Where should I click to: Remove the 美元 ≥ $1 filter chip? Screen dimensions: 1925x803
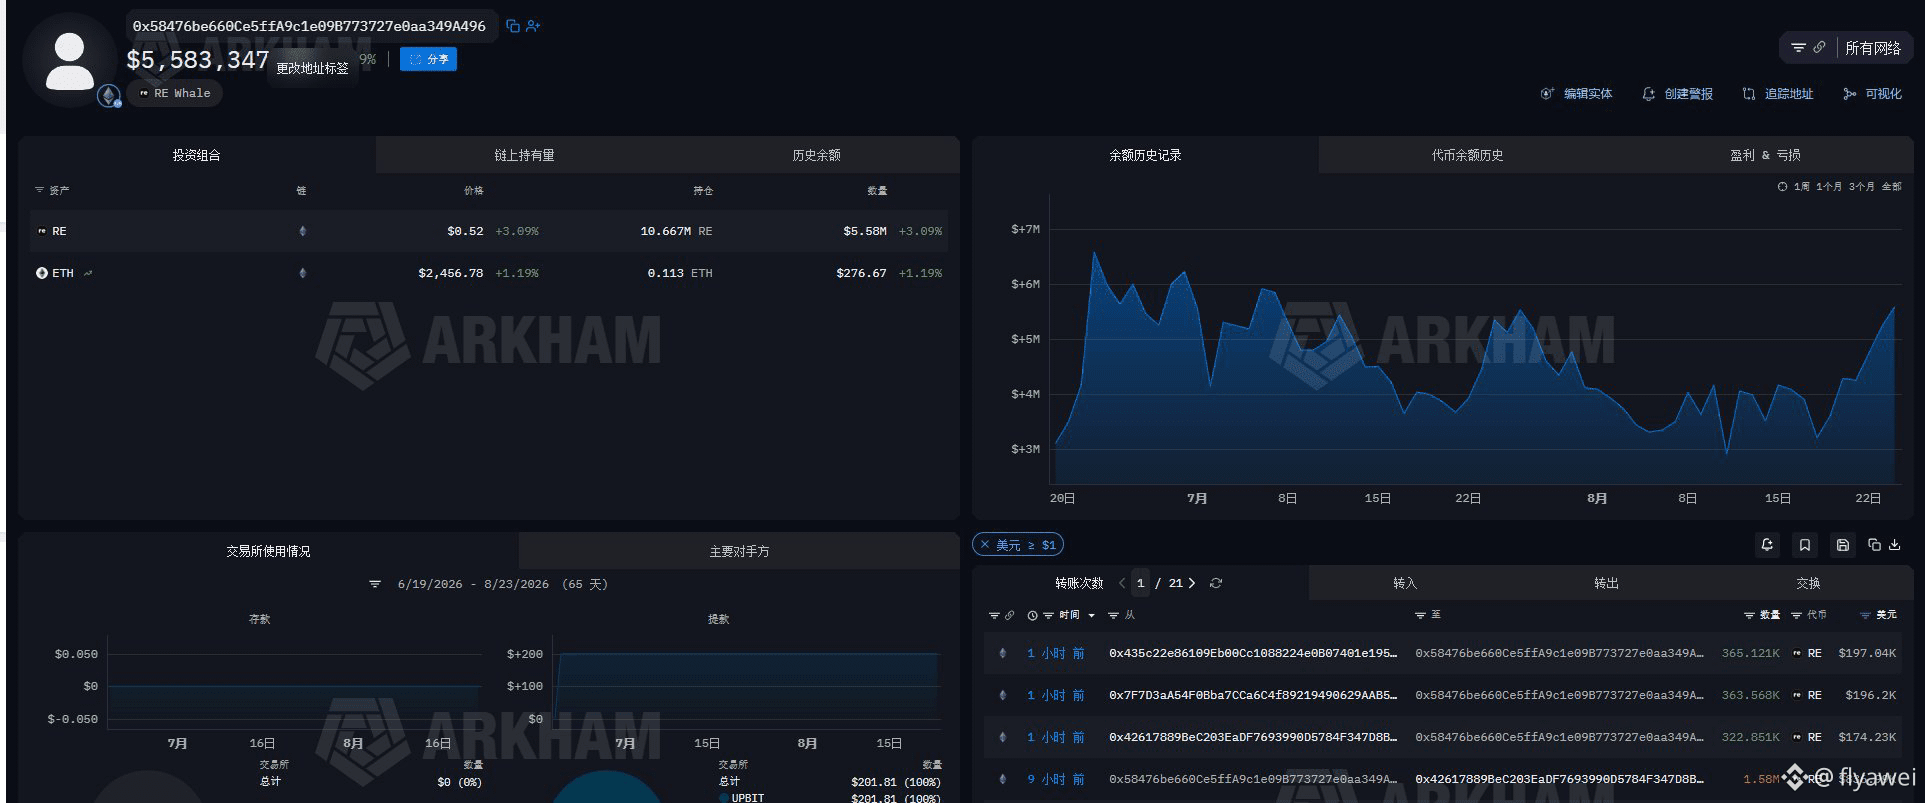(x=984, y=545)
